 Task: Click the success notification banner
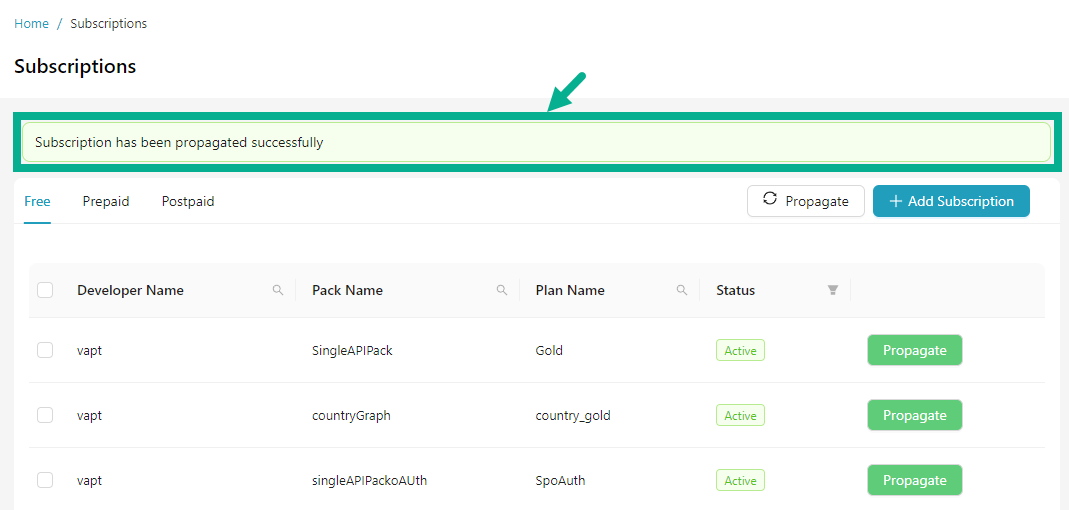(535, 142)
